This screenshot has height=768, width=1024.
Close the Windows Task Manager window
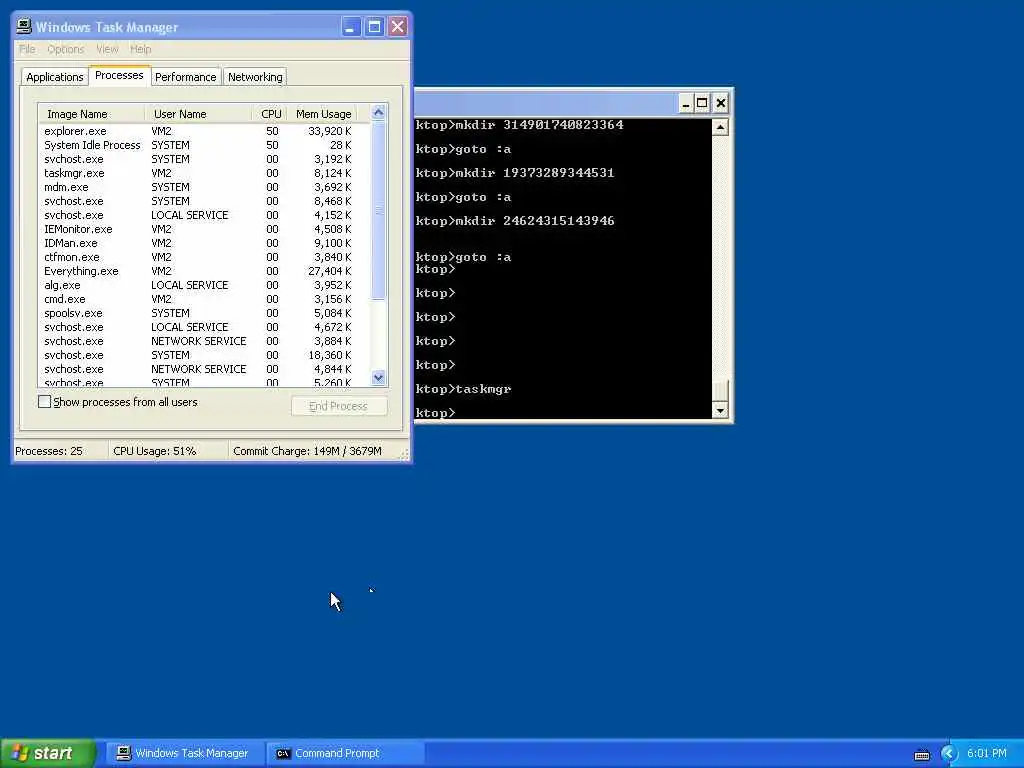tap(398, 27)
